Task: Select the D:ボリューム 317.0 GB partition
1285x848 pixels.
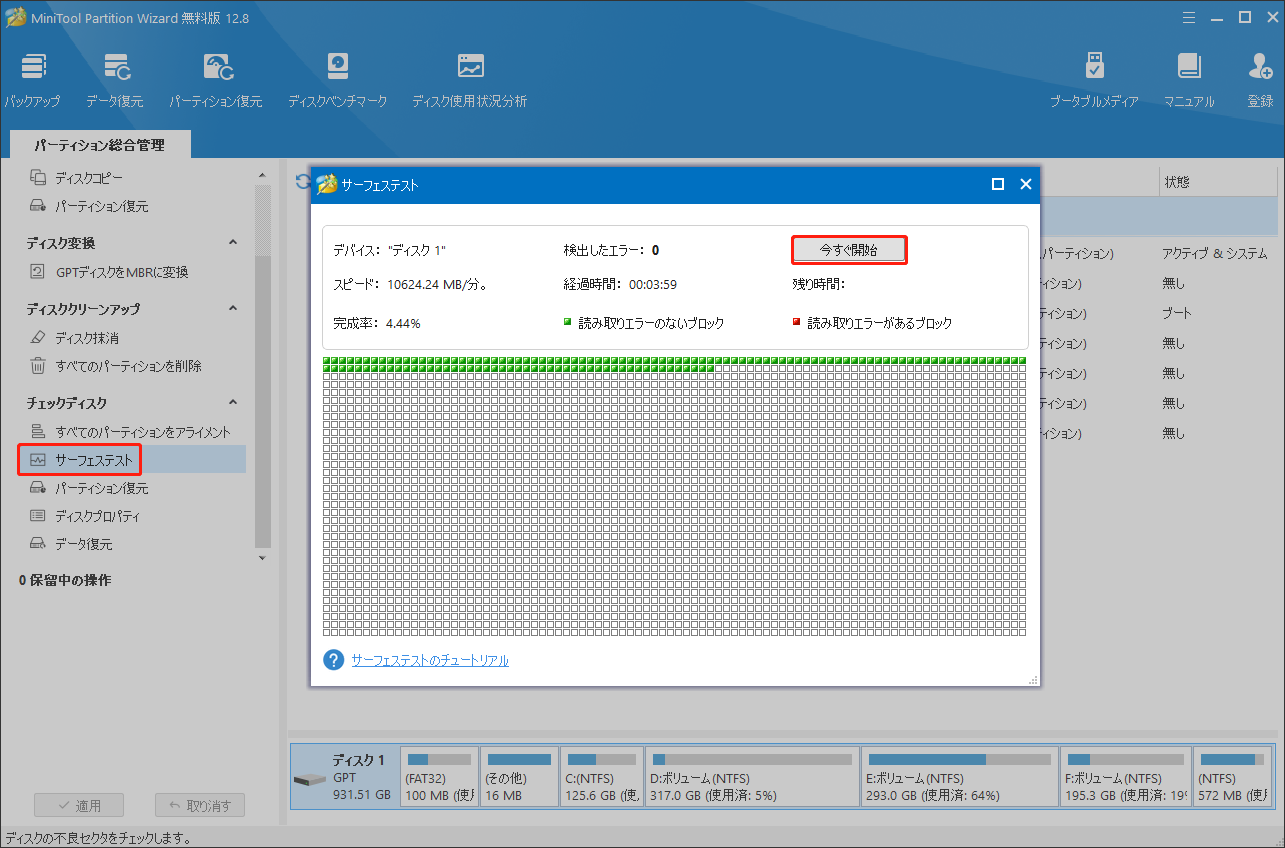Action: coord(752,775)
